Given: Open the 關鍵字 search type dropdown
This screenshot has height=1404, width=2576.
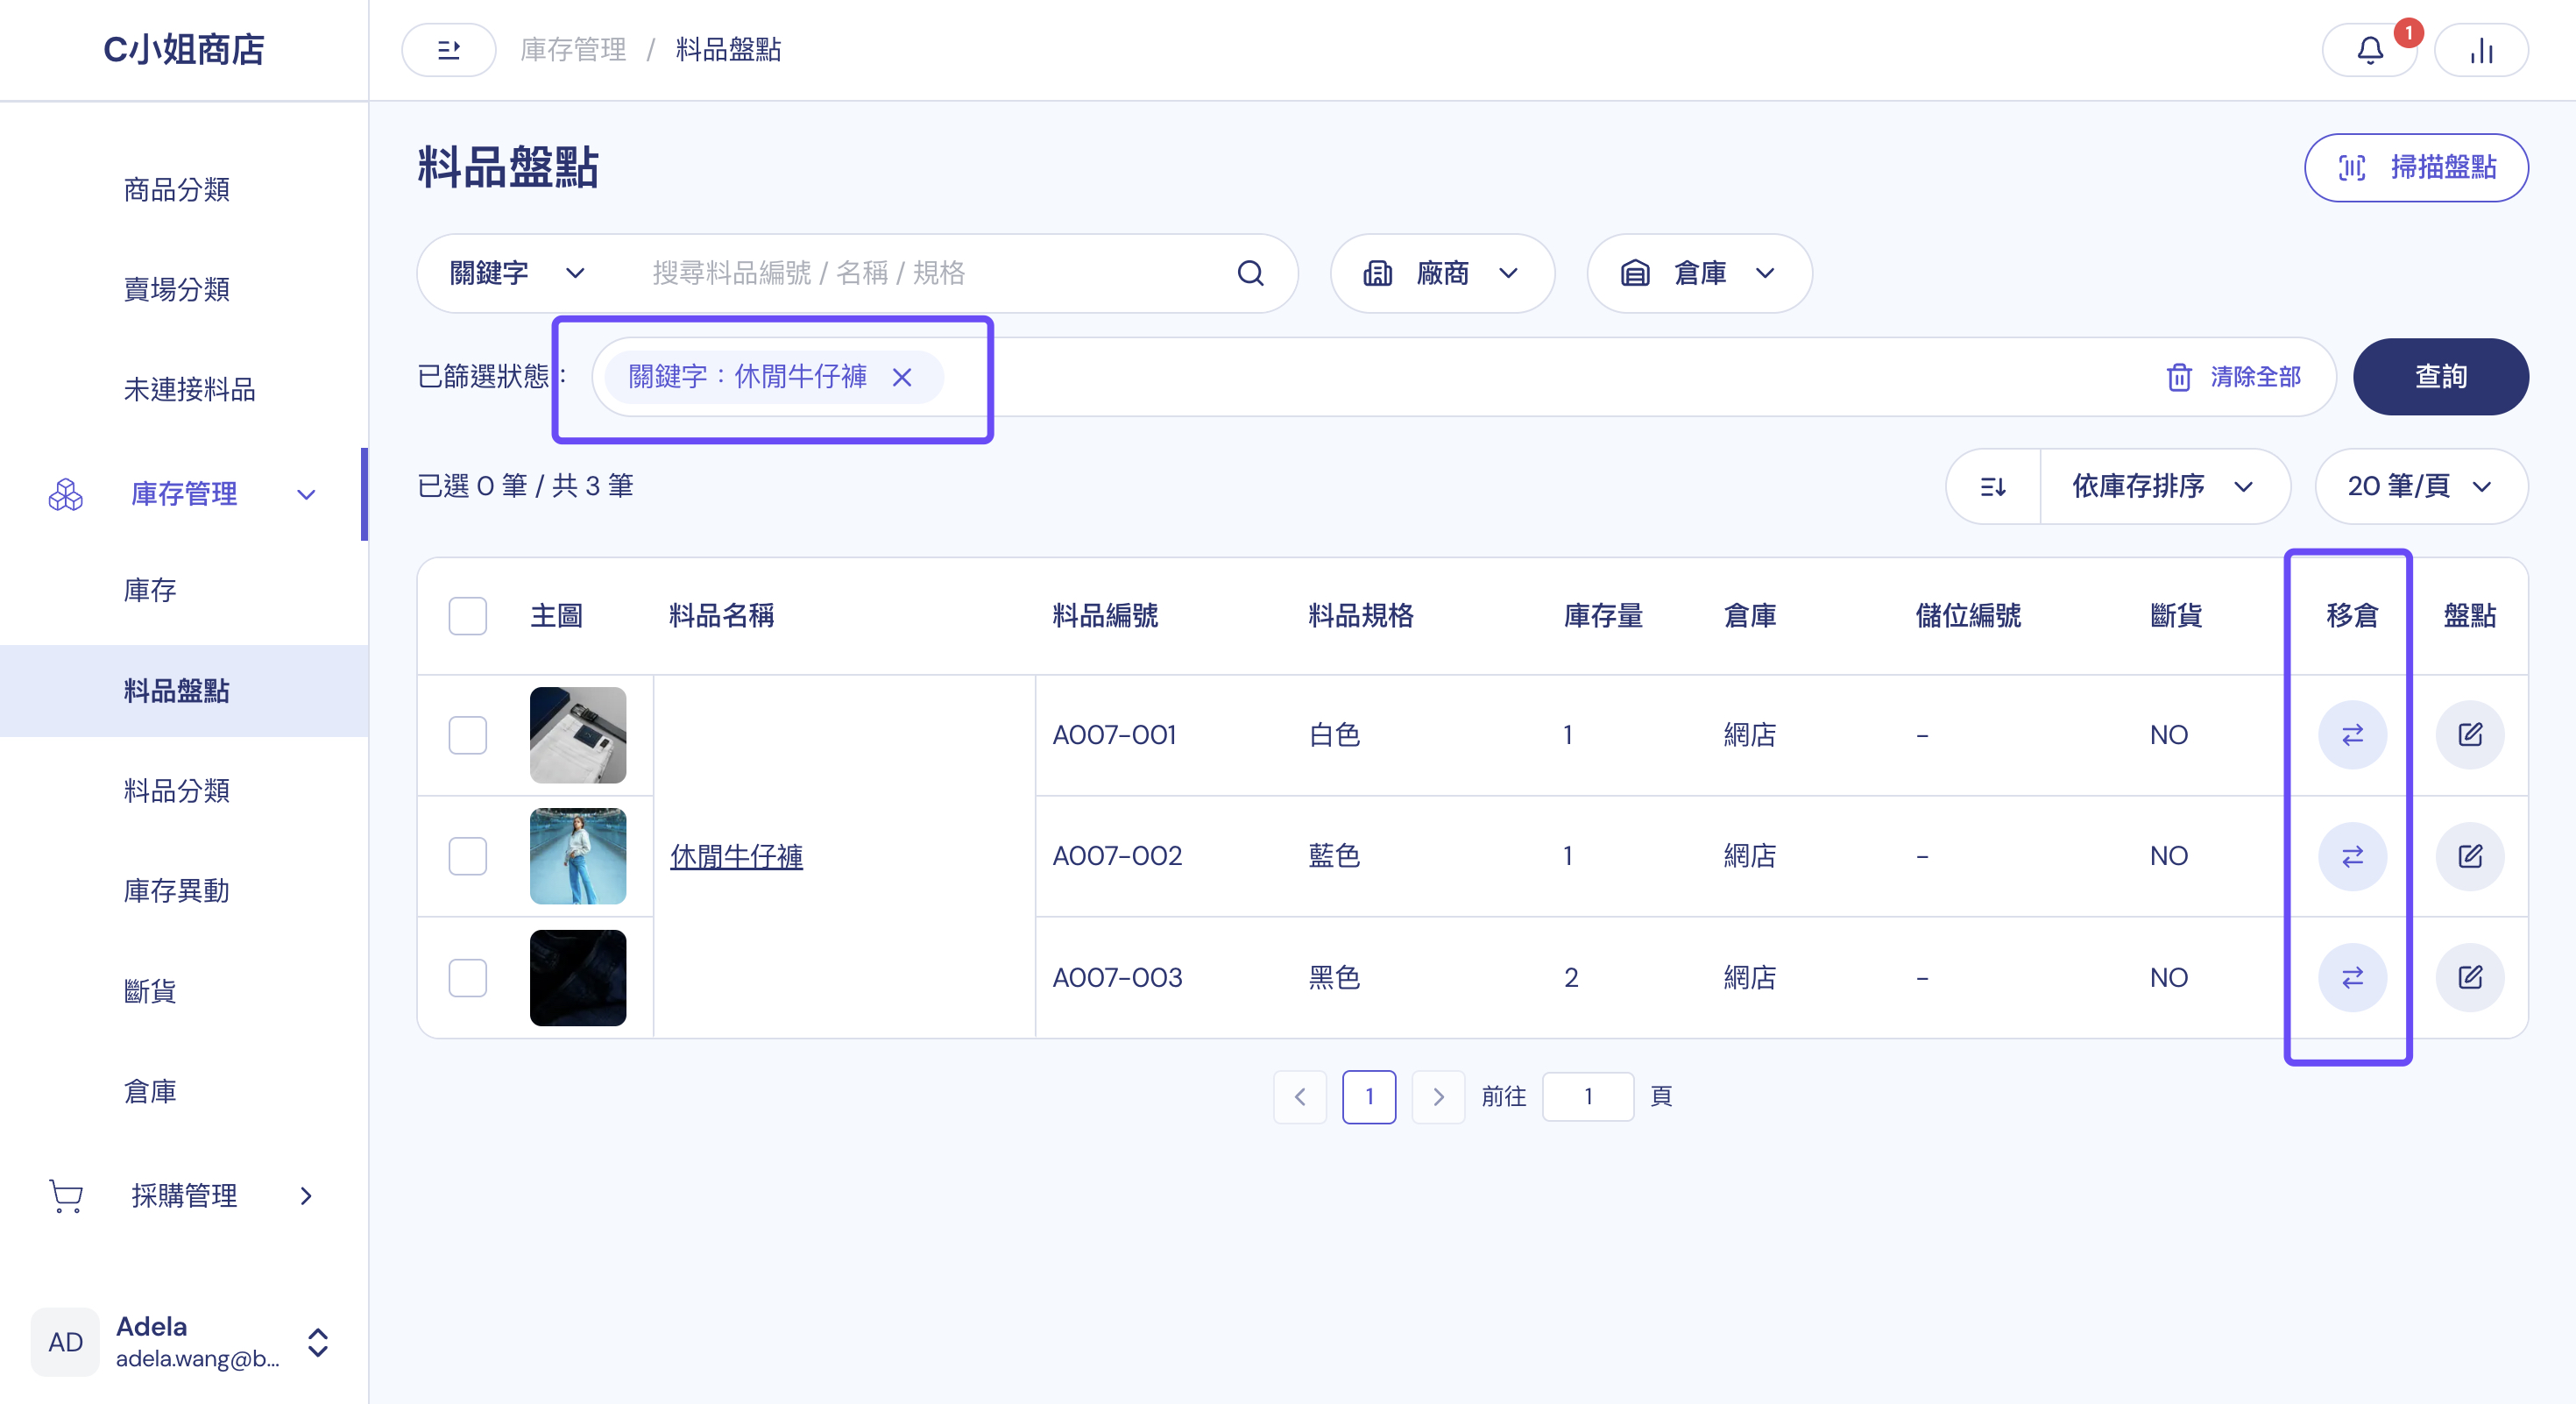Looking at the screenshot, I should [517, 273].
